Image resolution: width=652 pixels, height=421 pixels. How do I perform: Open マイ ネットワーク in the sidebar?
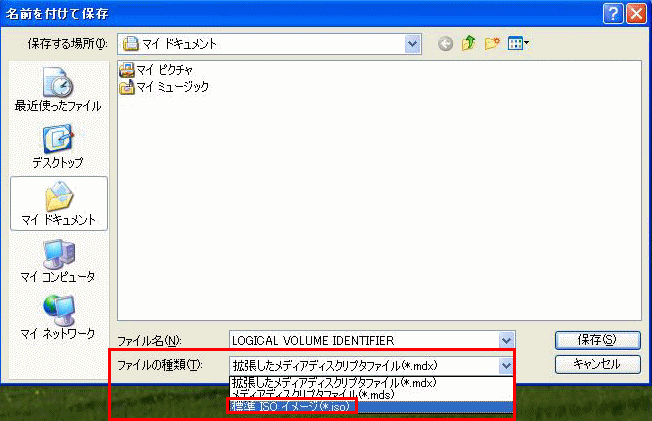tap(58, 317)
